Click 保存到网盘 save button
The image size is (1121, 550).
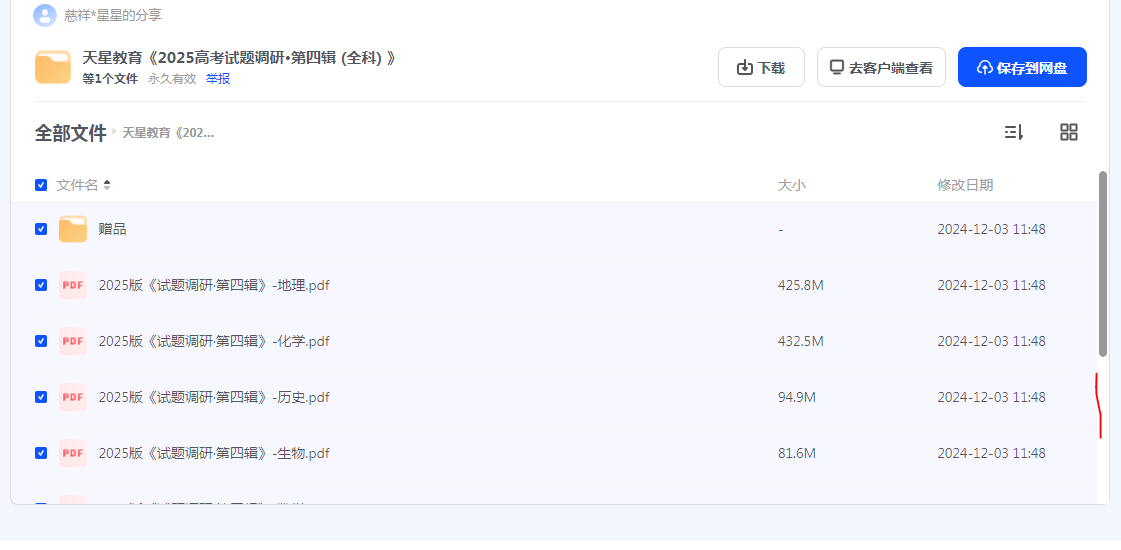[x=1022, y=67]
